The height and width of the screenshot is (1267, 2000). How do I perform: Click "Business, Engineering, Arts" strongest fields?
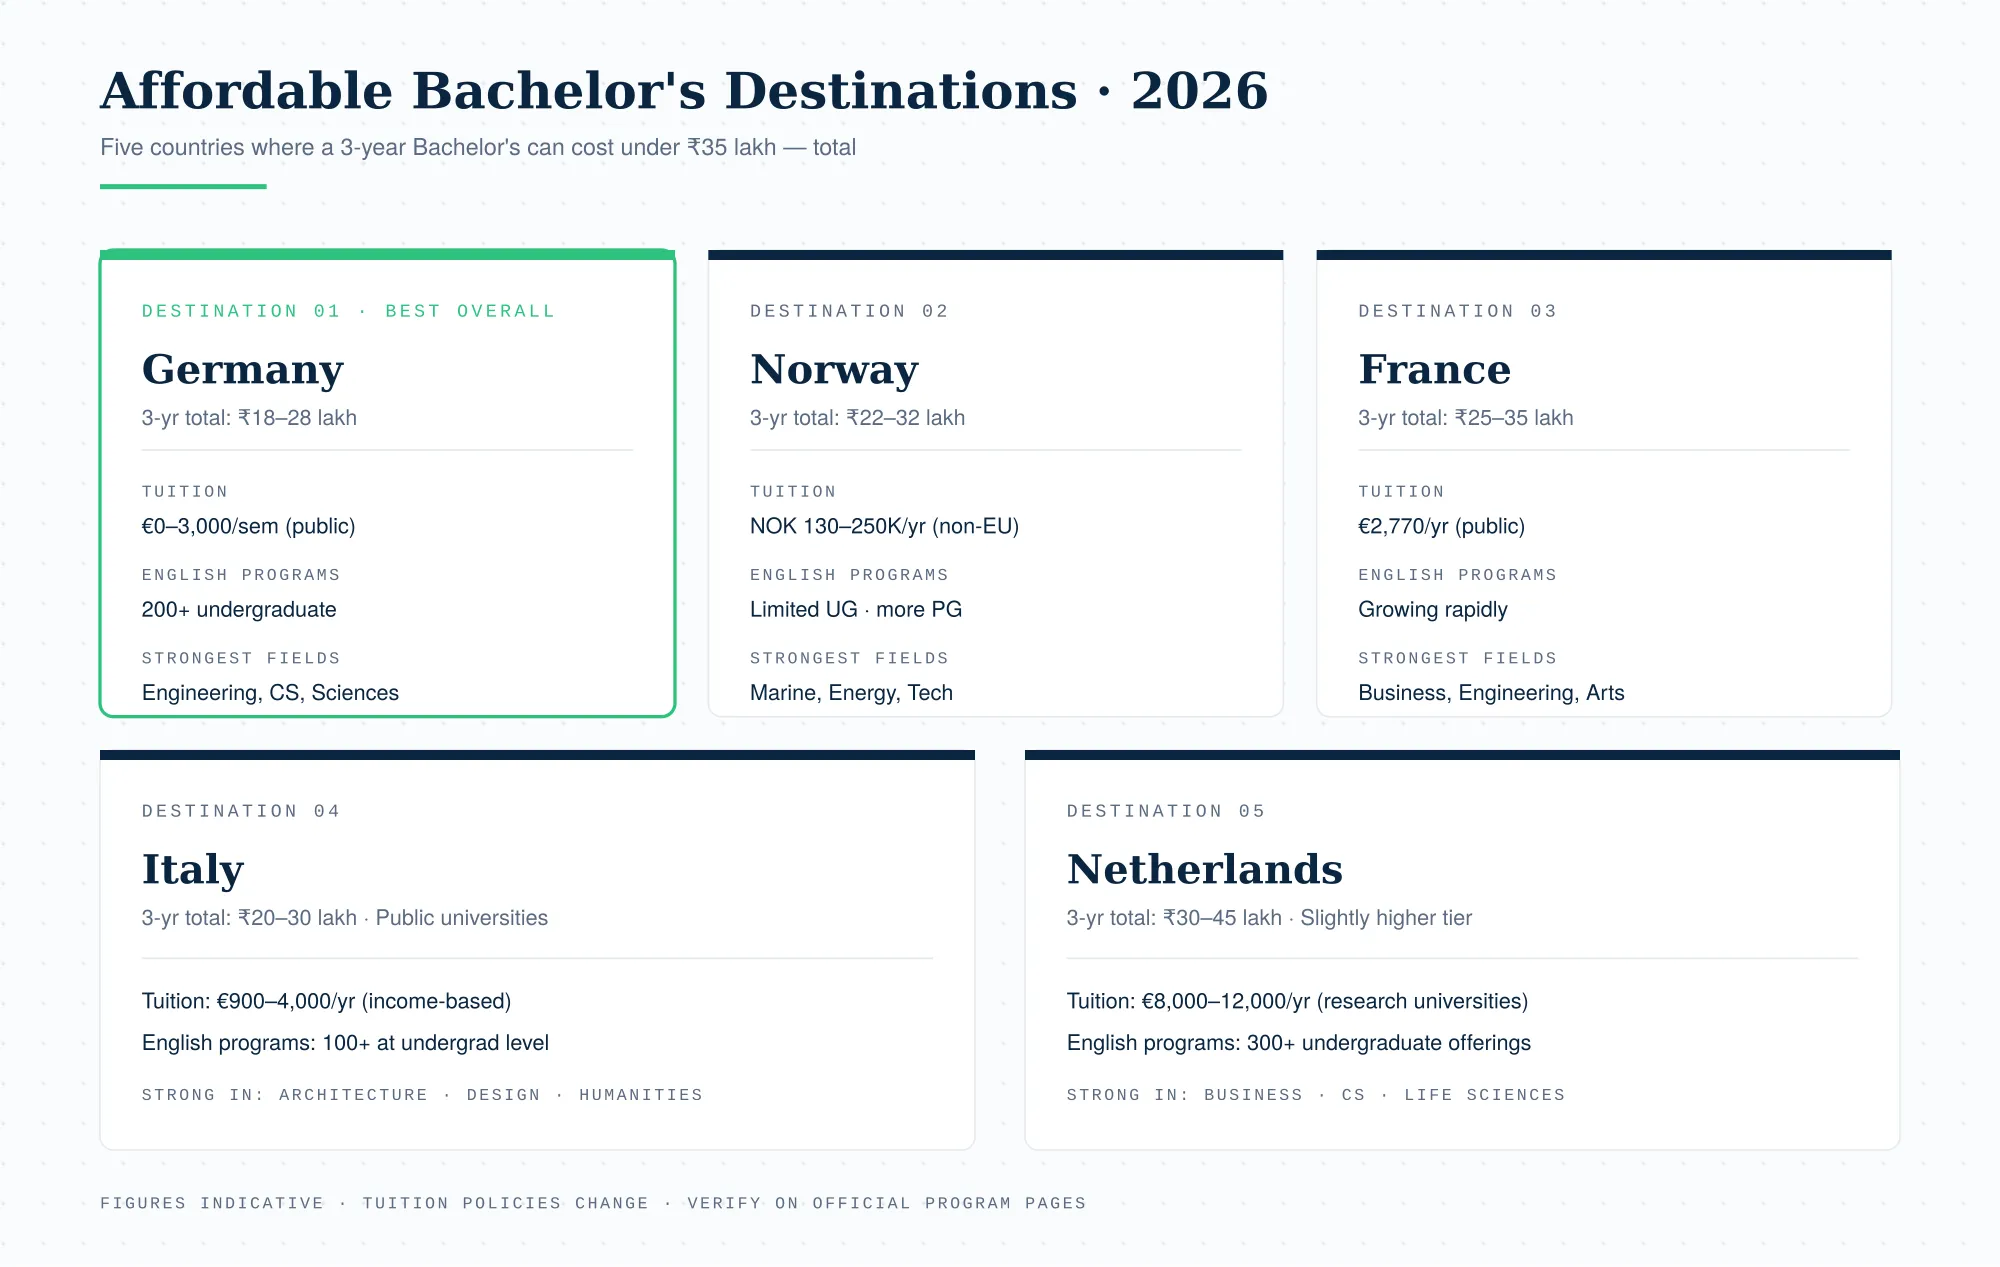(x=1491, y=693)
